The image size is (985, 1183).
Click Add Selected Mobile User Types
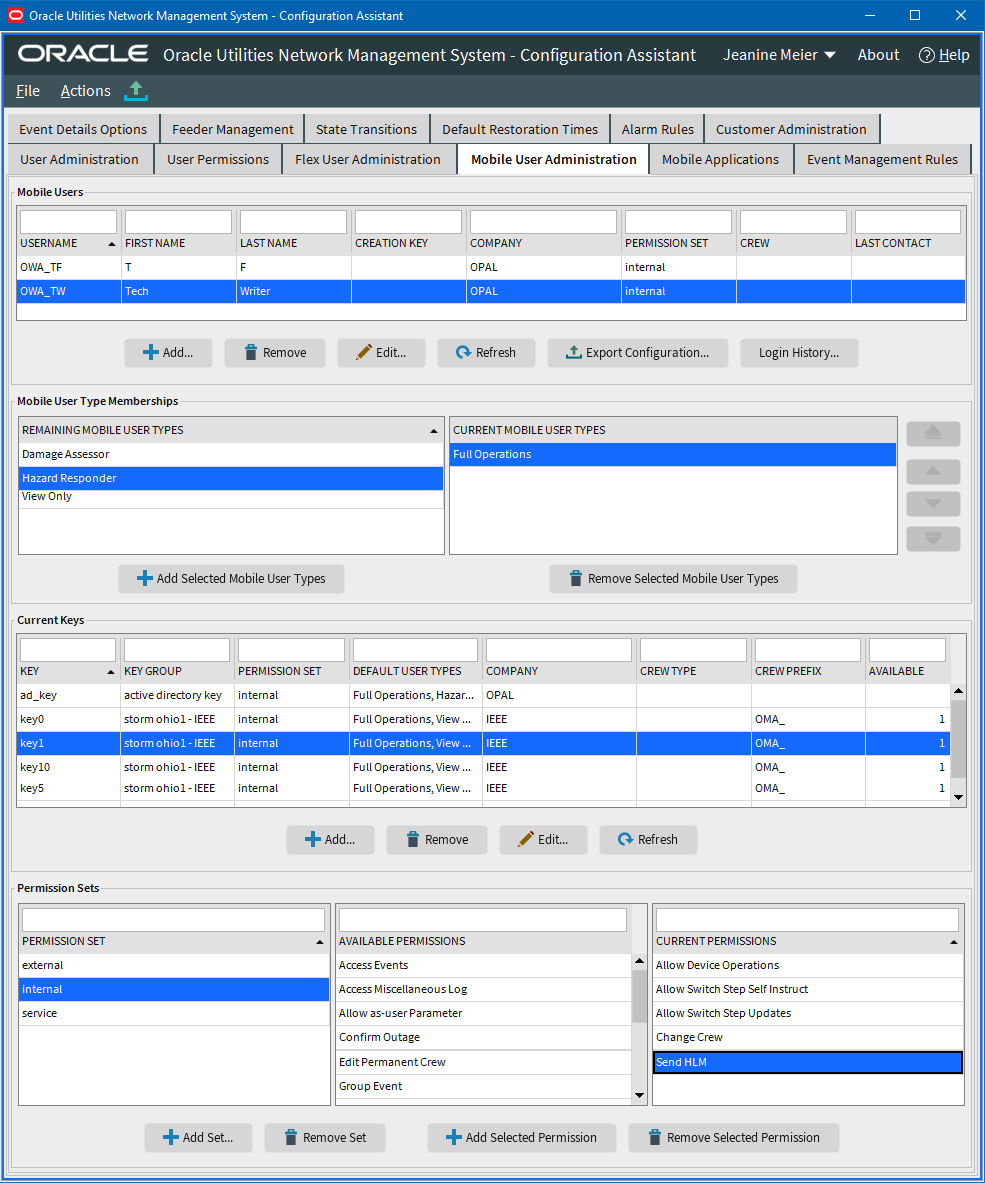[232, 579]
